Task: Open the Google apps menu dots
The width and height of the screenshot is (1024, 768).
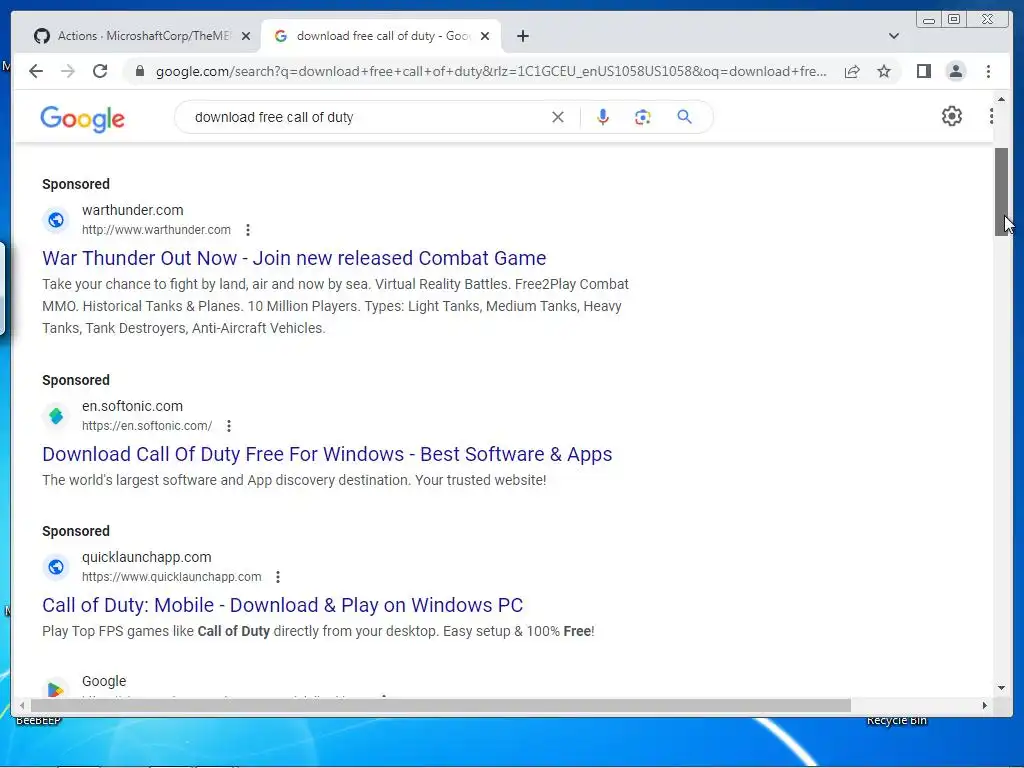Action: pyautogui.click(x=991, y=116)
